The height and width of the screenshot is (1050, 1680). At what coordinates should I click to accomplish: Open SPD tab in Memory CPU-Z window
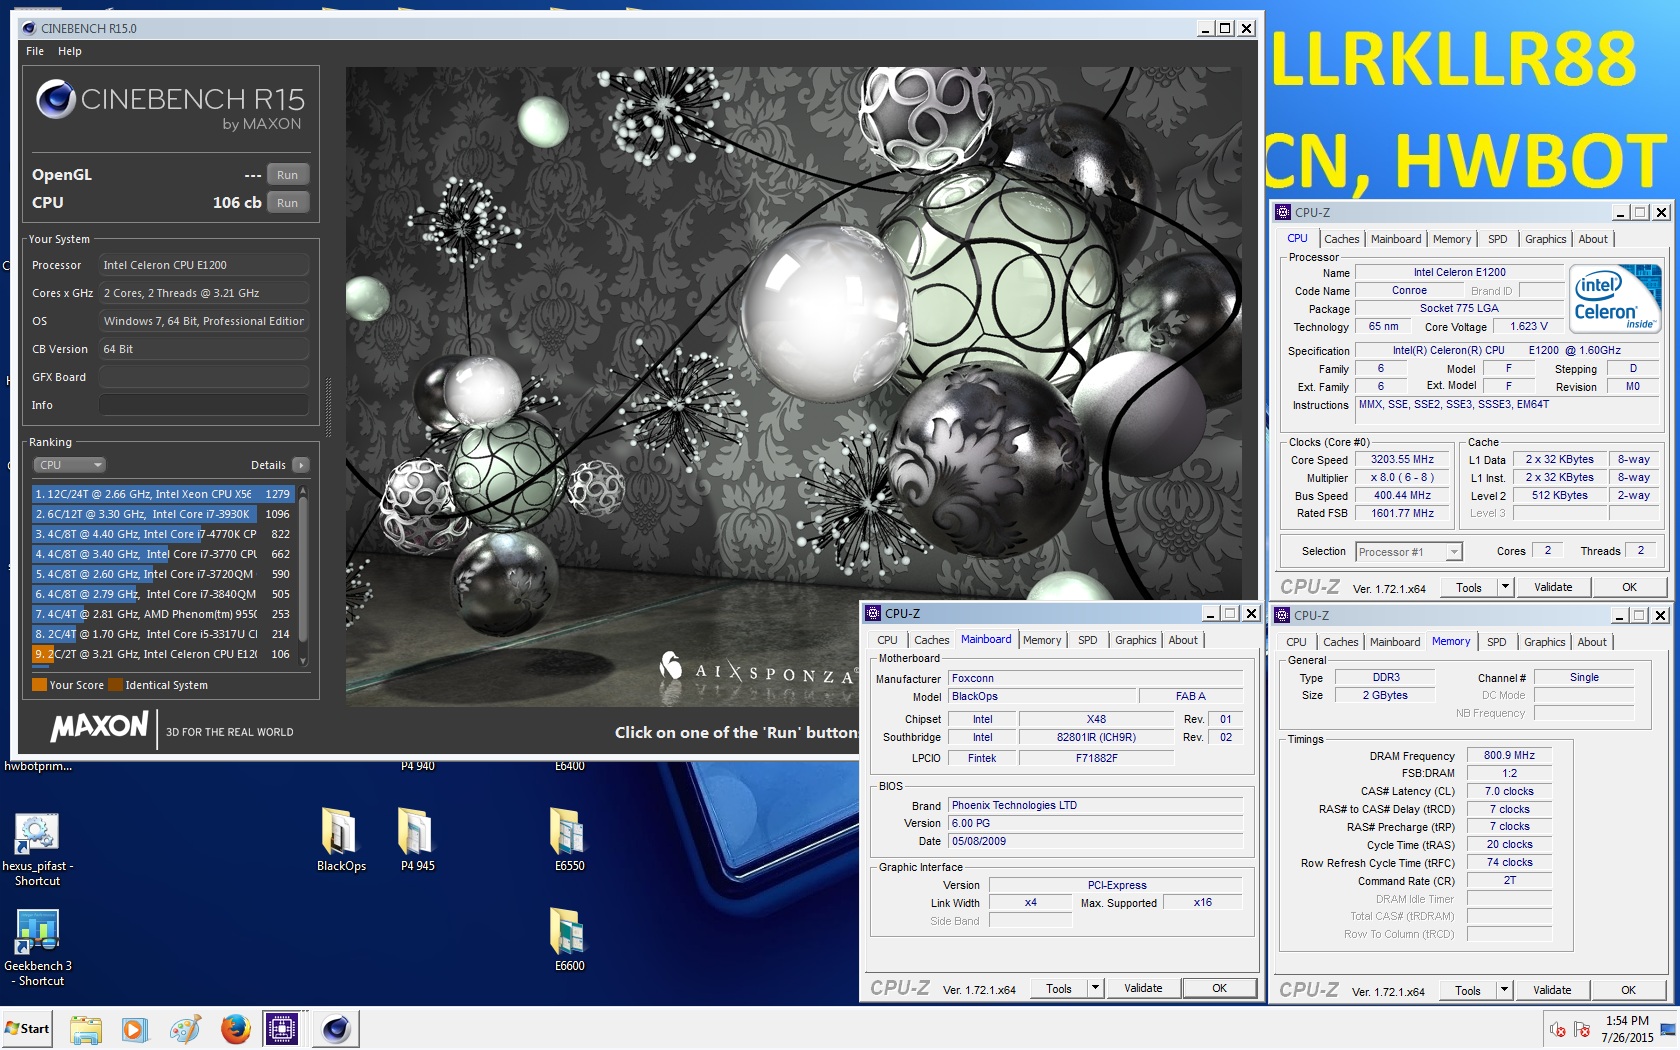[x=1496, y=642]
